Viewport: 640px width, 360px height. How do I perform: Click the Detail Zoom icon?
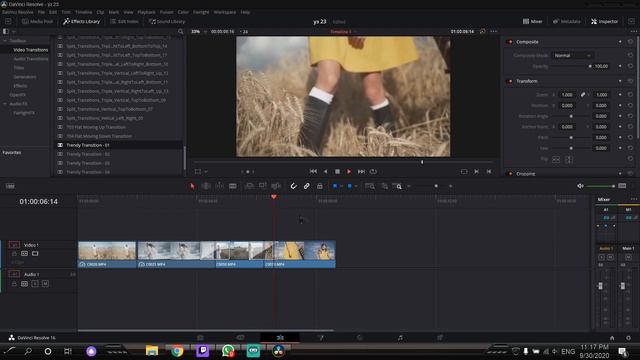384,186
